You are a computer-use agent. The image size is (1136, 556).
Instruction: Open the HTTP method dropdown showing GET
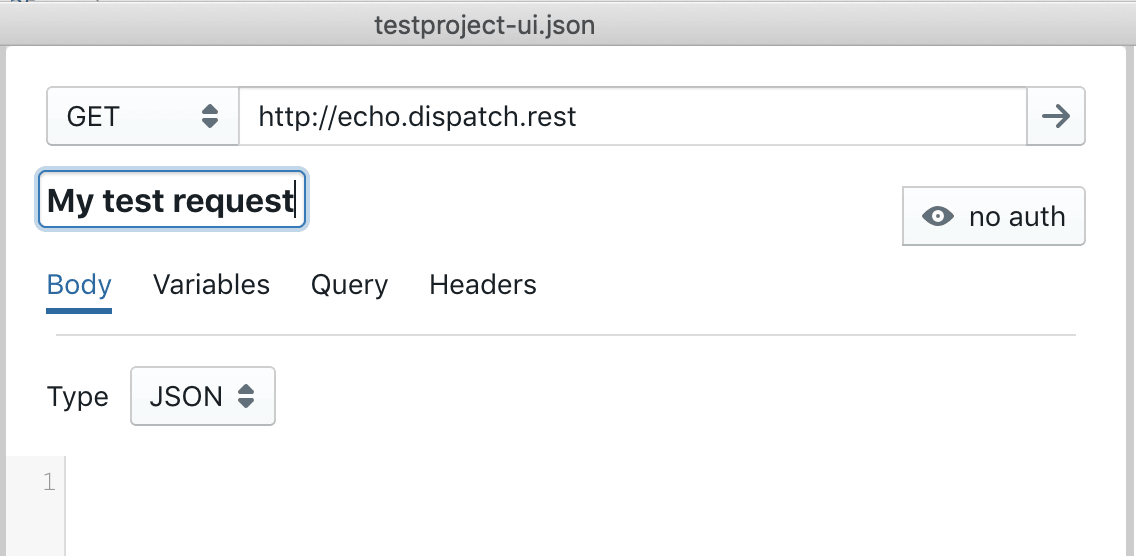coord(142,117)
